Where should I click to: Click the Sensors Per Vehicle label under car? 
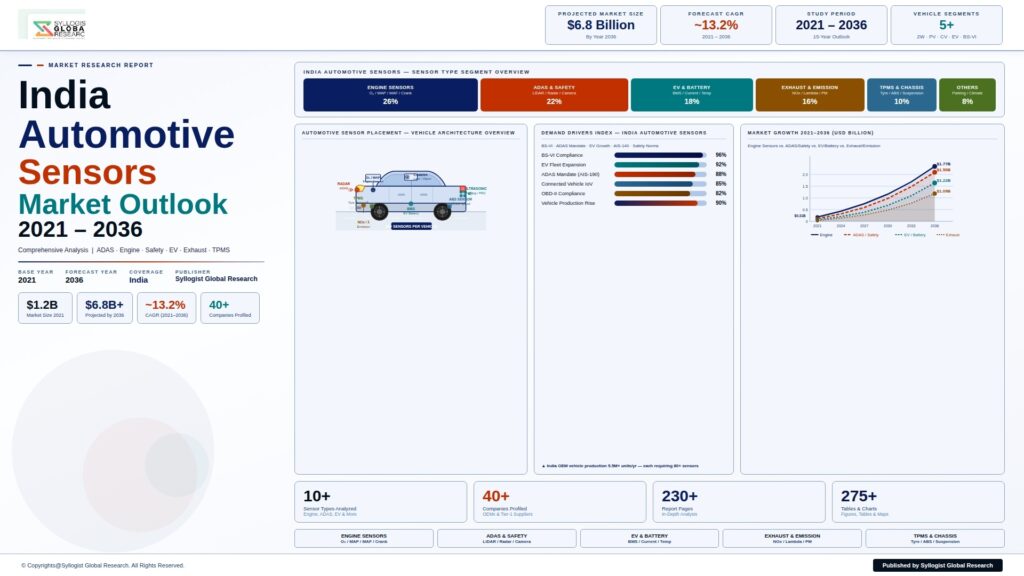point(411,227)
